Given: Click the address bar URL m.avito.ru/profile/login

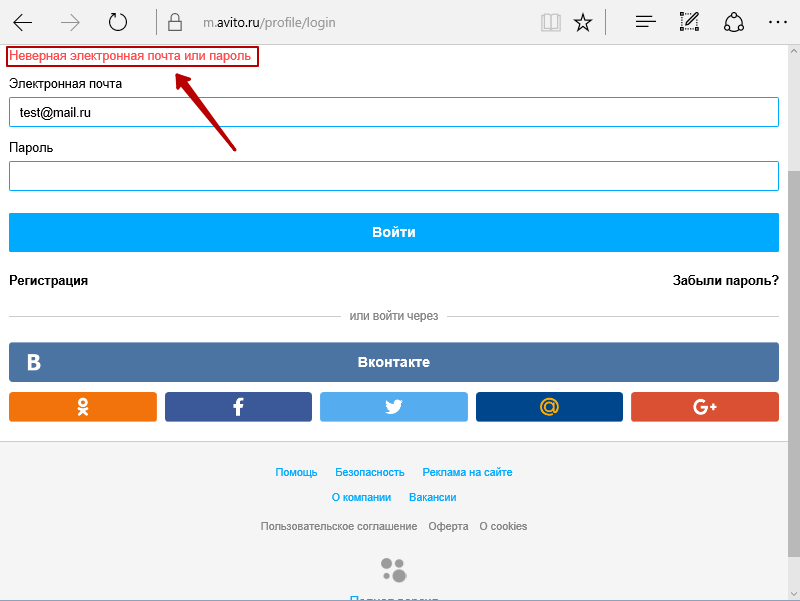Looking at the screenshot, I should click(269, 22).
